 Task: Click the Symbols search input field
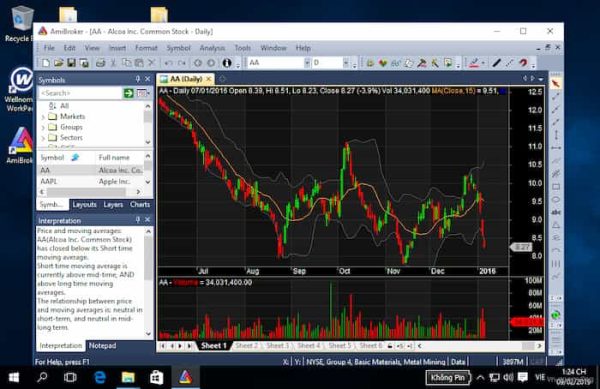coord(80,93)
